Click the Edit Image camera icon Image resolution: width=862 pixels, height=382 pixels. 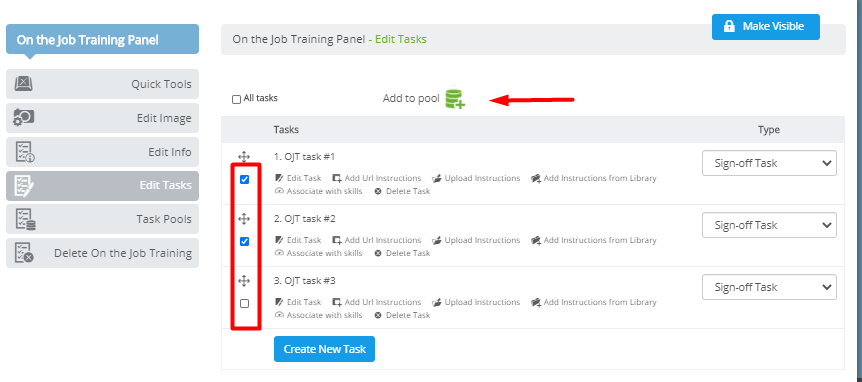(24, 118)
